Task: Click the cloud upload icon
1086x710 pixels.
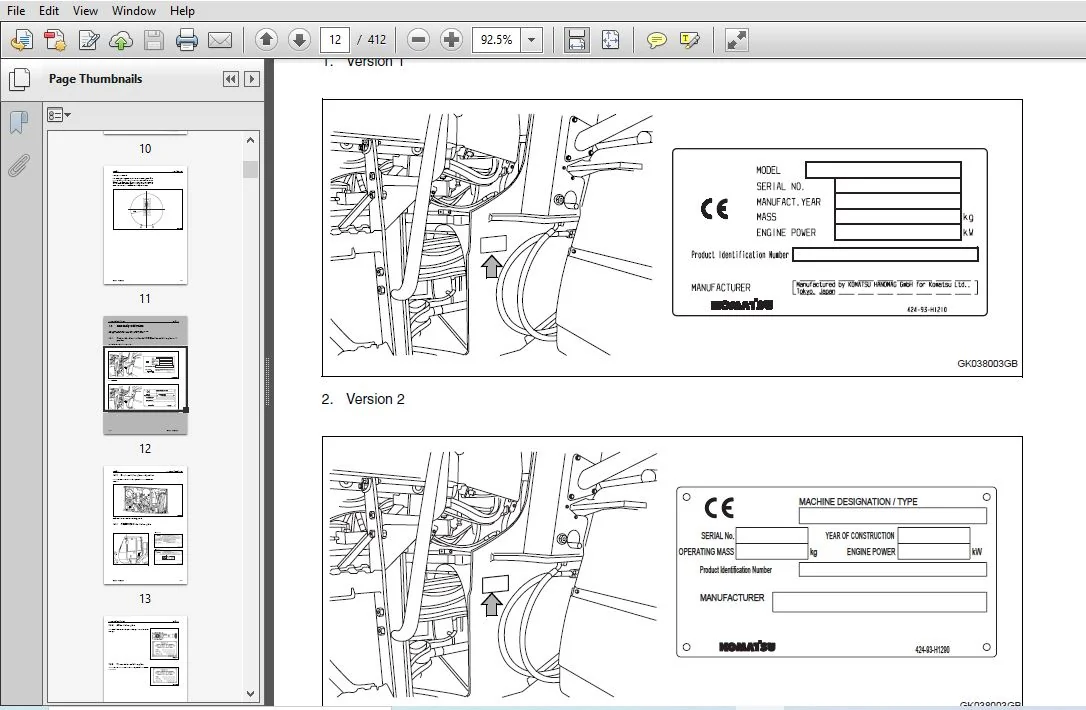Action: pos(121,40)
